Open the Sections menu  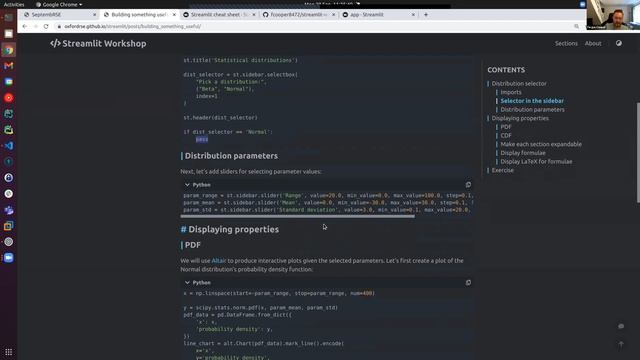click(x=566, y=43)
